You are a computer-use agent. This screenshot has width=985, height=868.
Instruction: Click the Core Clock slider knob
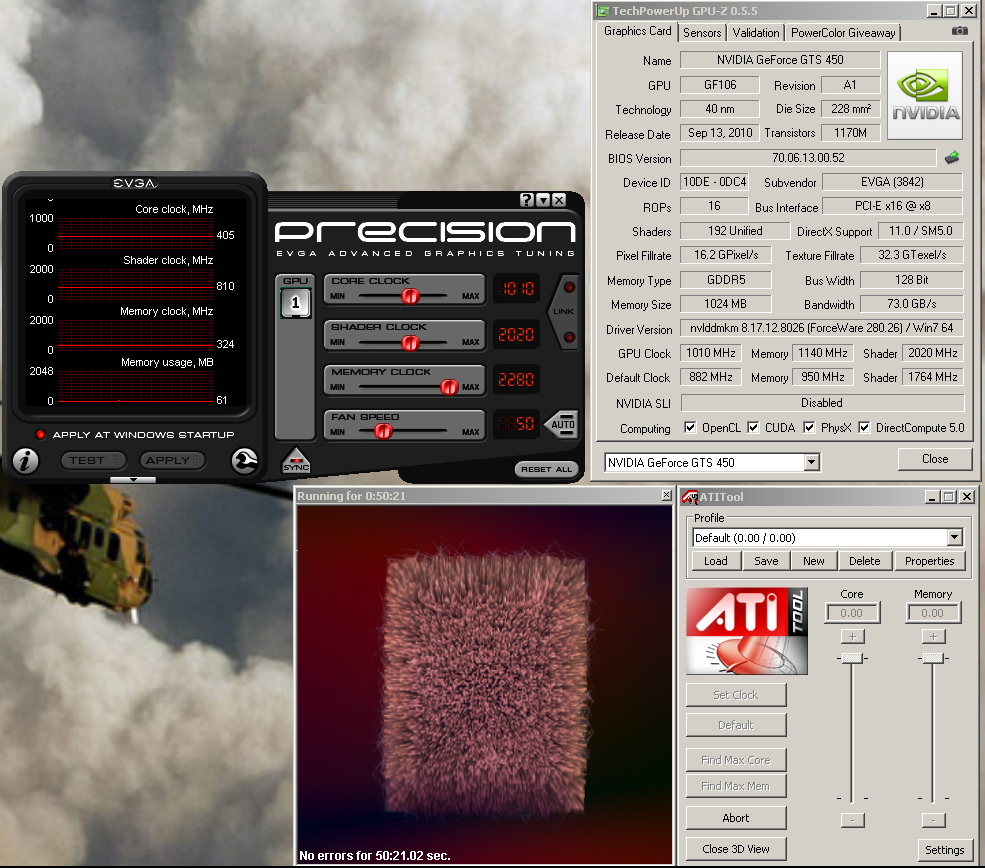point(410,296)
